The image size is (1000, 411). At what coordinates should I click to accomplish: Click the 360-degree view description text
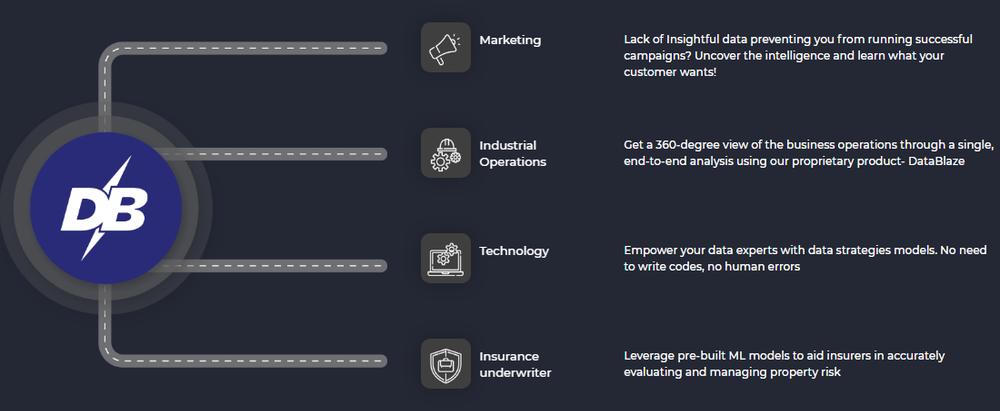[808, 153]
